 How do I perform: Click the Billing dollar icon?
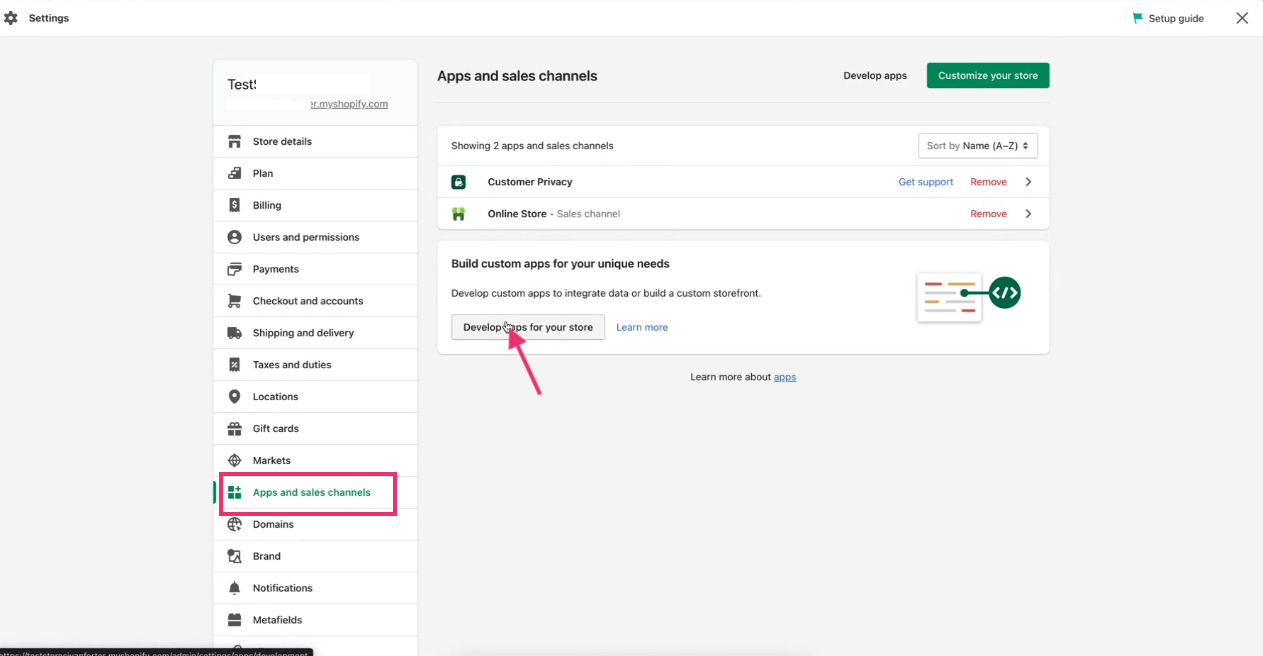(x=234, y=205)
